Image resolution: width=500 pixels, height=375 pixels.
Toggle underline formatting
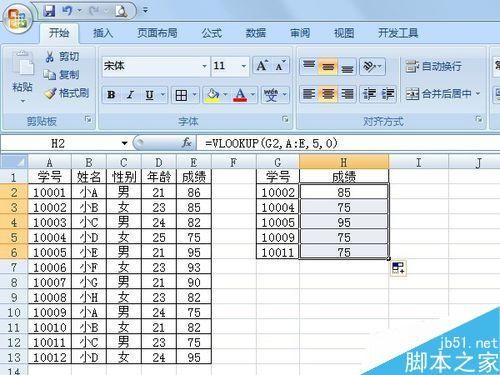click(x=150, y=95)
